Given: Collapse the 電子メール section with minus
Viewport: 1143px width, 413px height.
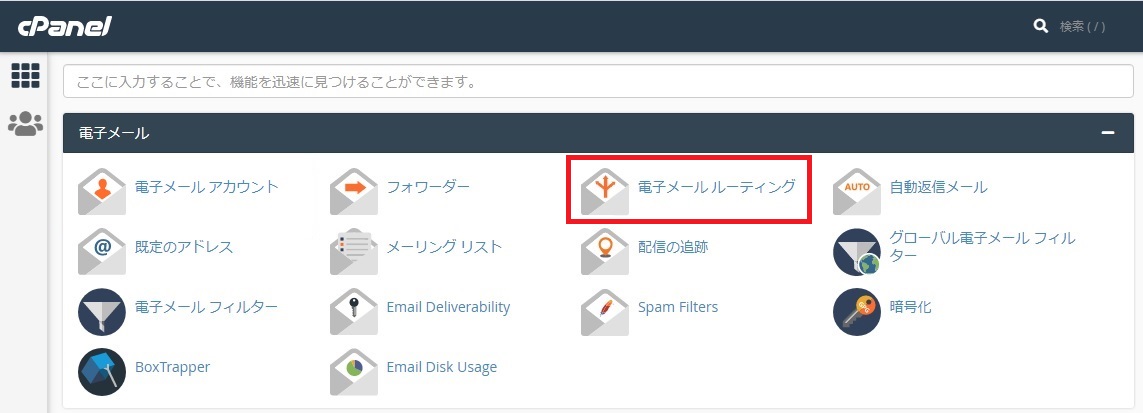Looking at the screenshot, I should tap(1108, 133).
